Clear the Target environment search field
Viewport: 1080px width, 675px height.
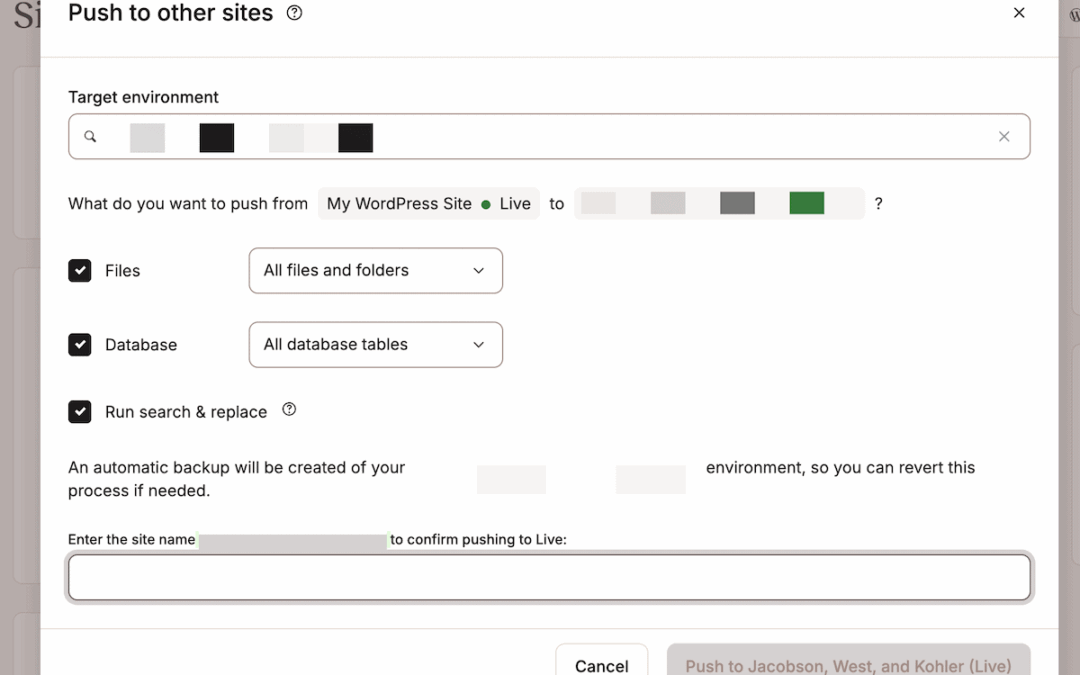(1004, 137)
